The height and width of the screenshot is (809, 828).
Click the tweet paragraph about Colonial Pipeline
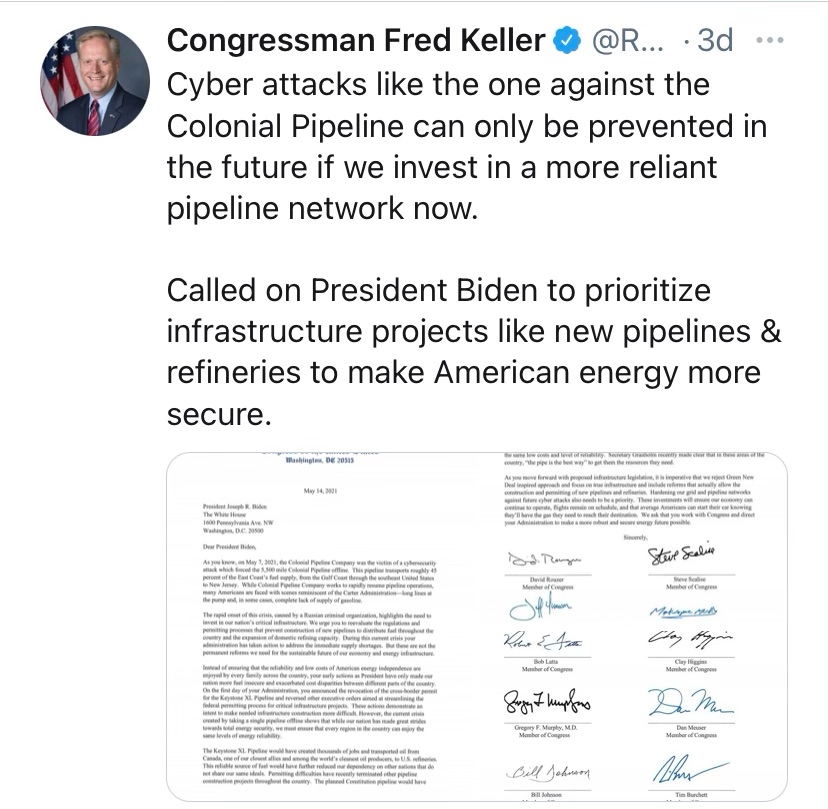tap(465, 148)
